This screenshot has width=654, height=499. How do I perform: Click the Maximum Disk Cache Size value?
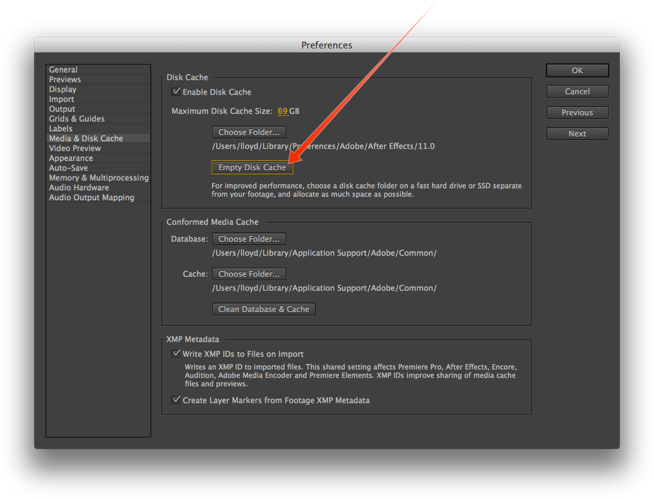pyautogui.click(x=282, y=111)
